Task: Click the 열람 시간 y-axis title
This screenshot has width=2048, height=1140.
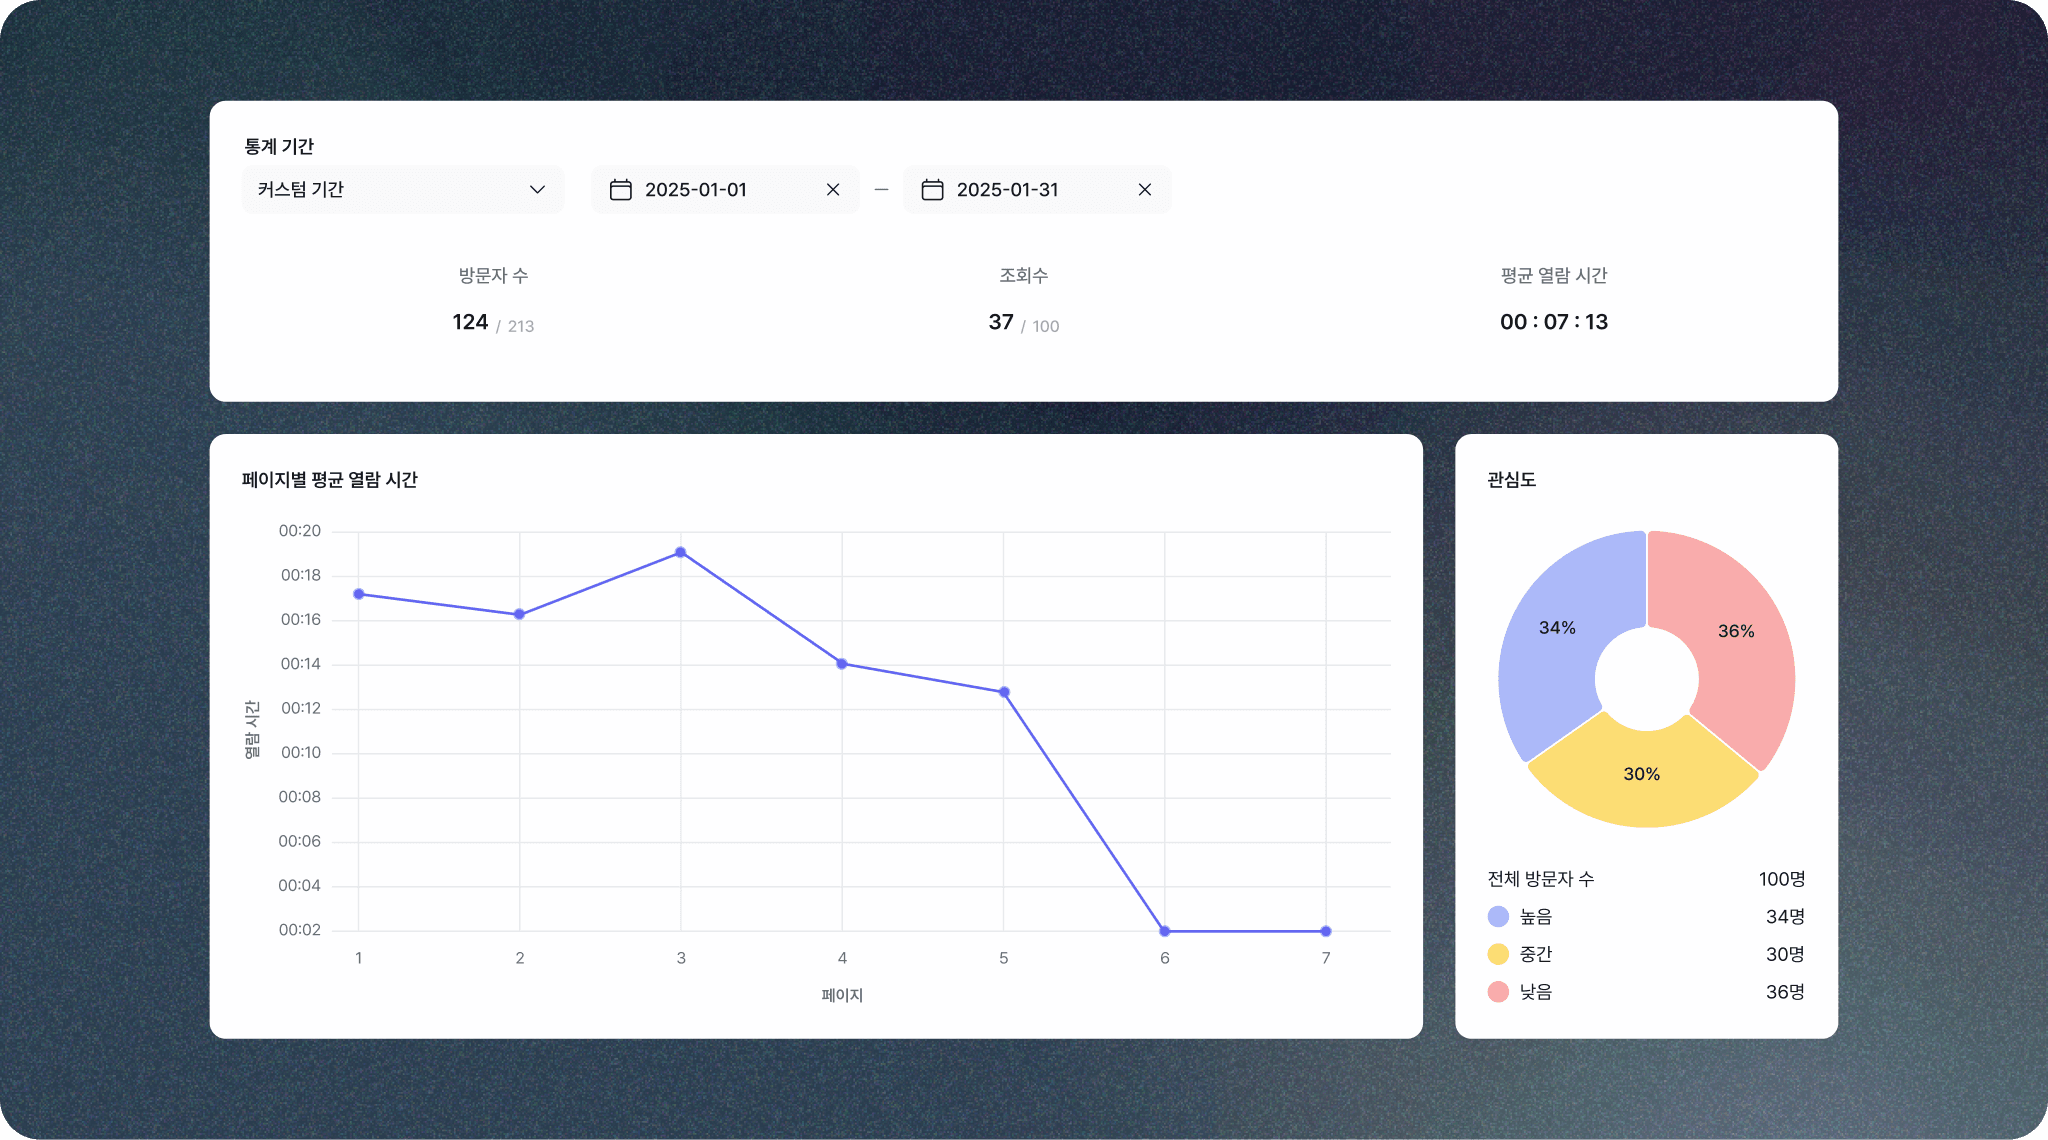Action: [252, 729]
